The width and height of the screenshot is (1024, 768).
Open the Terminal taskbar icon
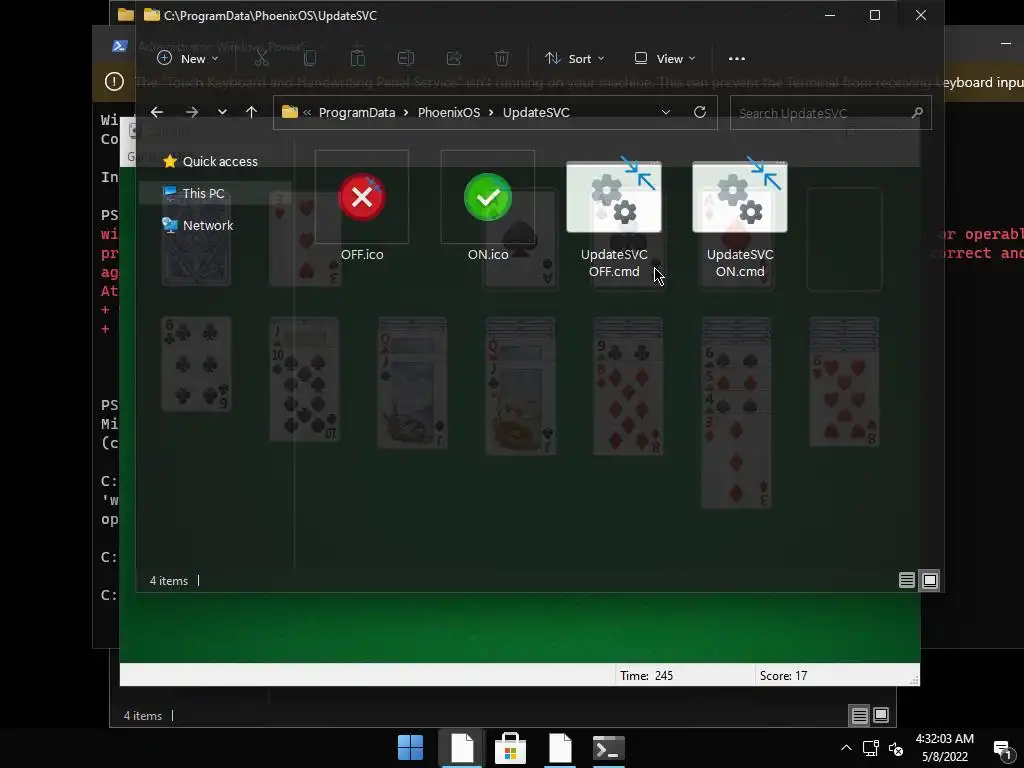(609, 748)
